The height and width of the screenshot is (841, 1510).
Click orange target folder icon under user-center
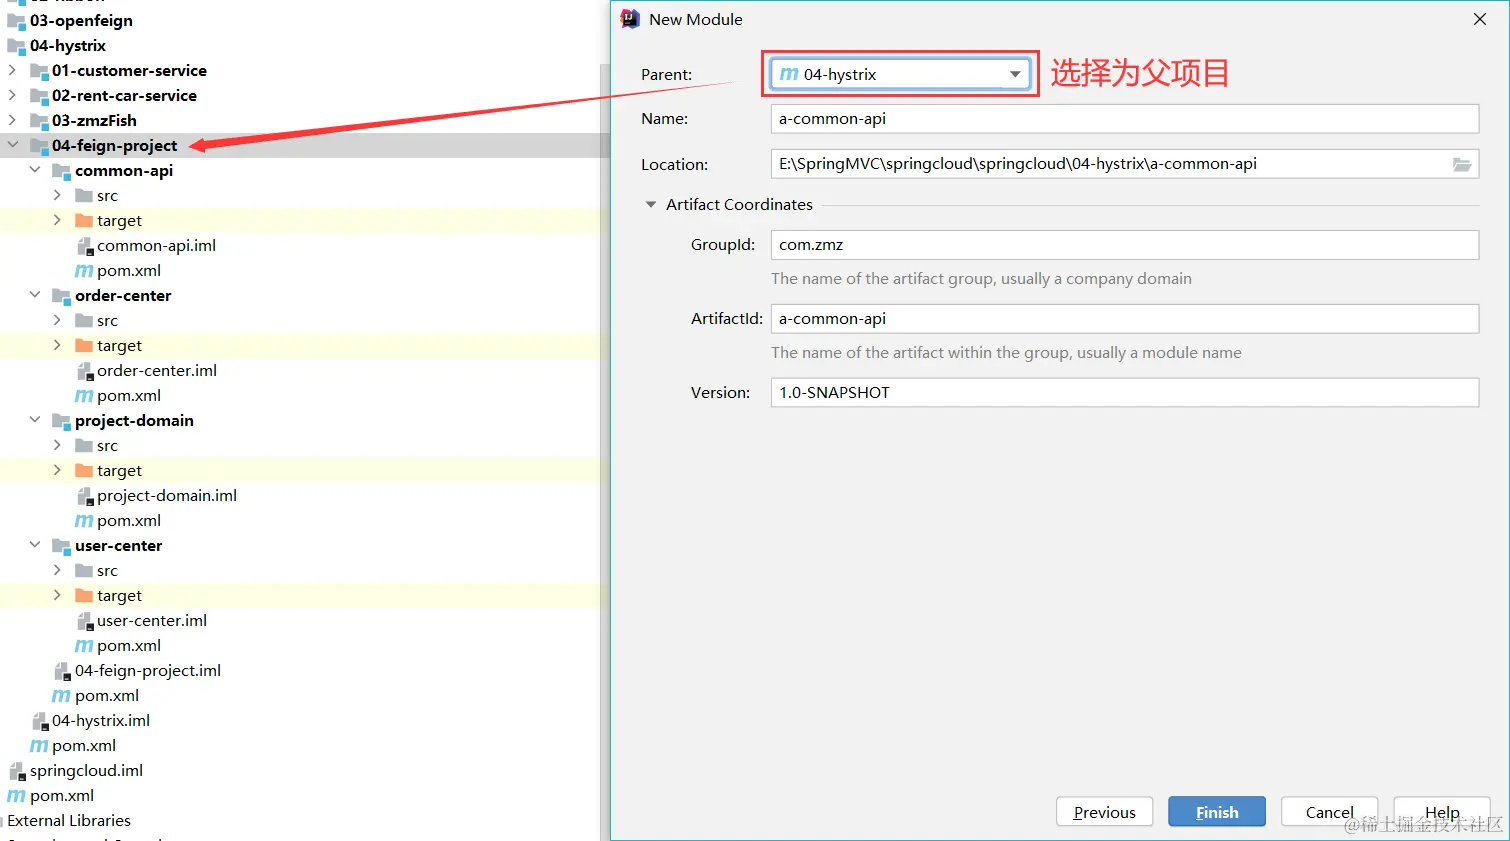point(84,595)
